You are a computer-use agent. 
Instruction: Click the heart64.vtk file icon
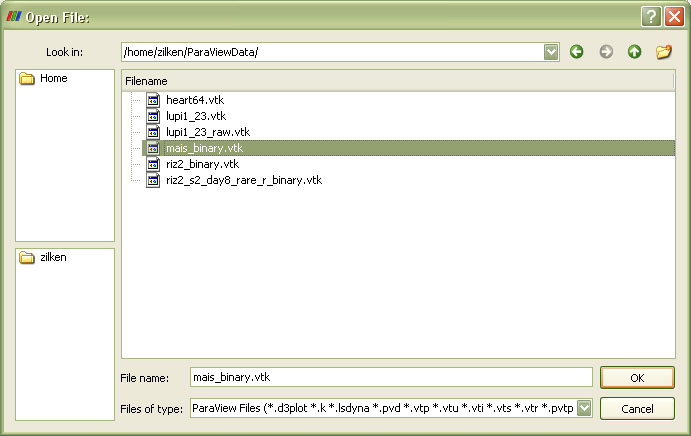pyautogui.click(x=154, y=100)
